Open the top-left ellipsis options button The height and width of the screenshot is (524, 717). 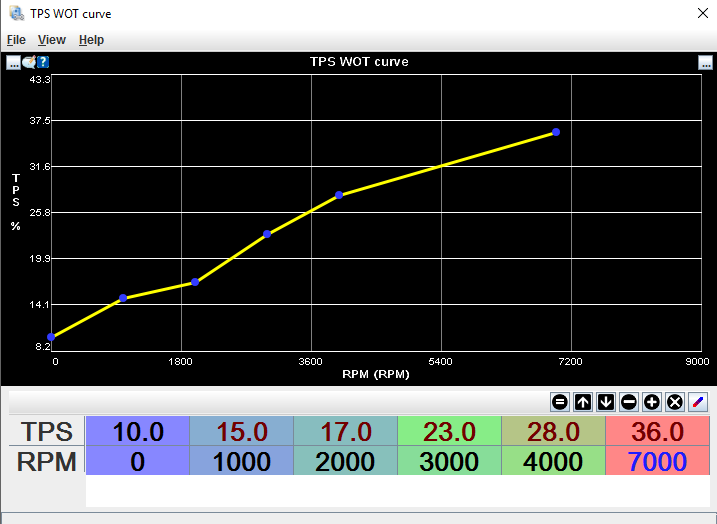tap(14, 62)
